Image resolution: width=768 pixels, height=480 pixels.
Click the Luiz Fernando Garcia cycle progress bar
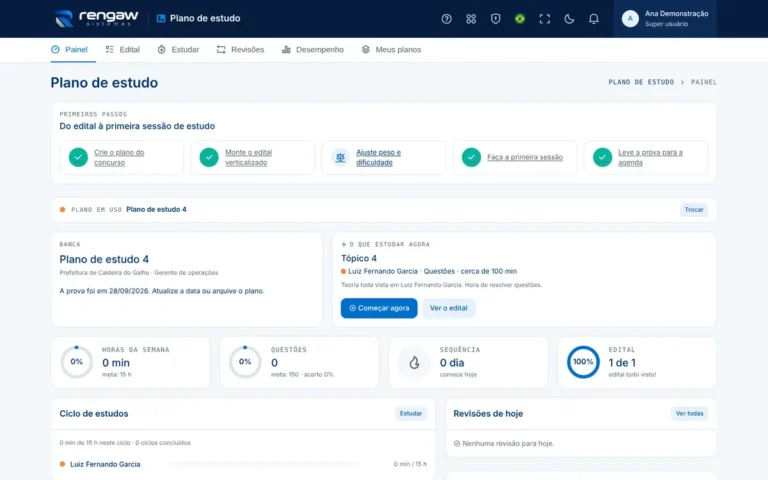pyautogui.click(x=264, y=464)
